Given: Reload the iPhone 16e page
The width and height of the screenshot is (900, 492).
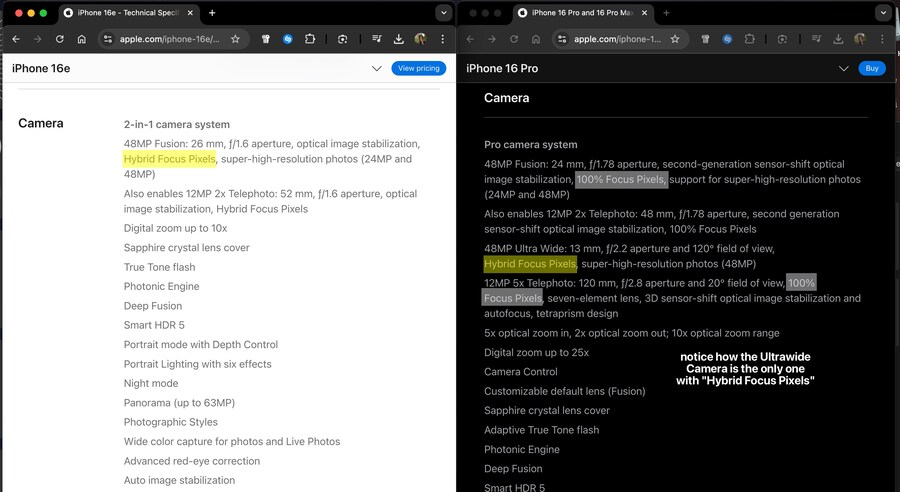Looking at the screenshot, I should pos(60,39).
